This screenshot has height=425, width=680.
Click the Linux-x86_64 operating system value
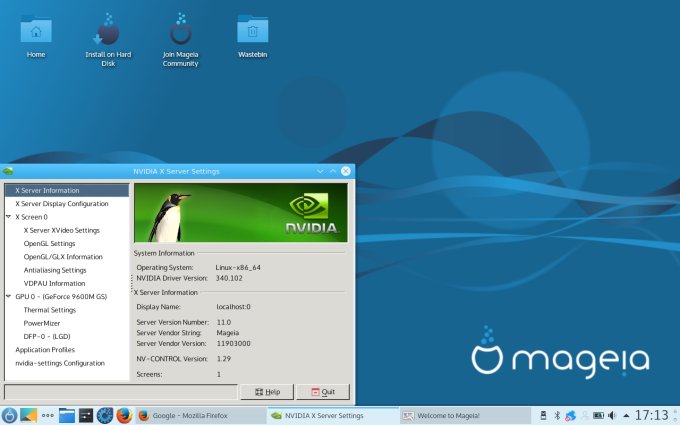pos(238,267)
